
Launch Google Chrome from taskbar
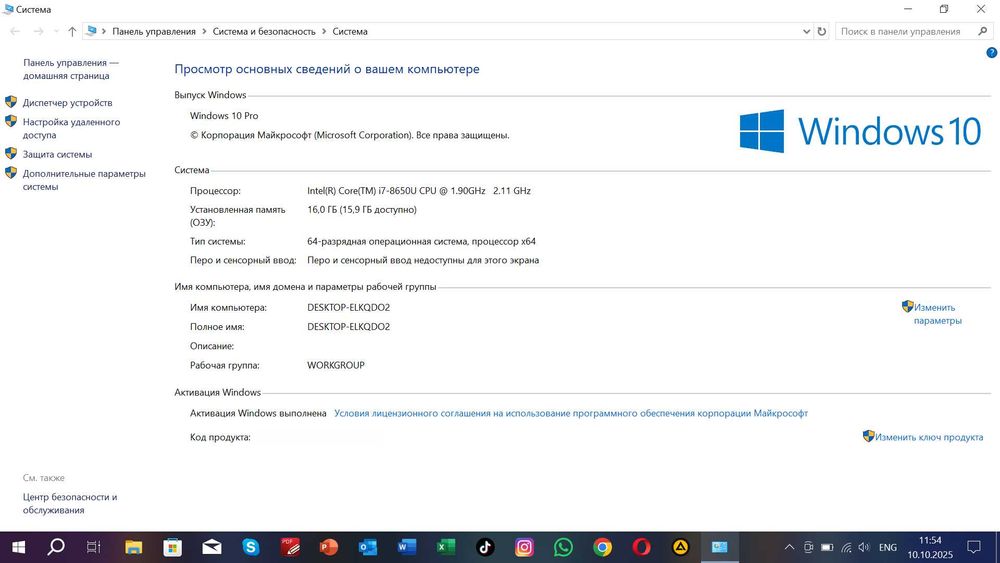pos(603,547)
